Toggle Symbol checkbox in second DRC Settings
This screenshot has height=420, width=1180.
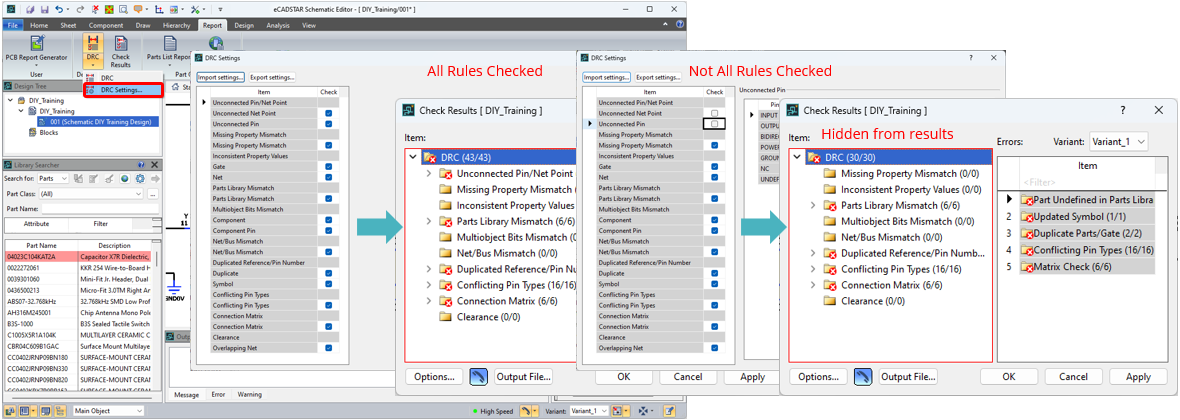[713, 284]
